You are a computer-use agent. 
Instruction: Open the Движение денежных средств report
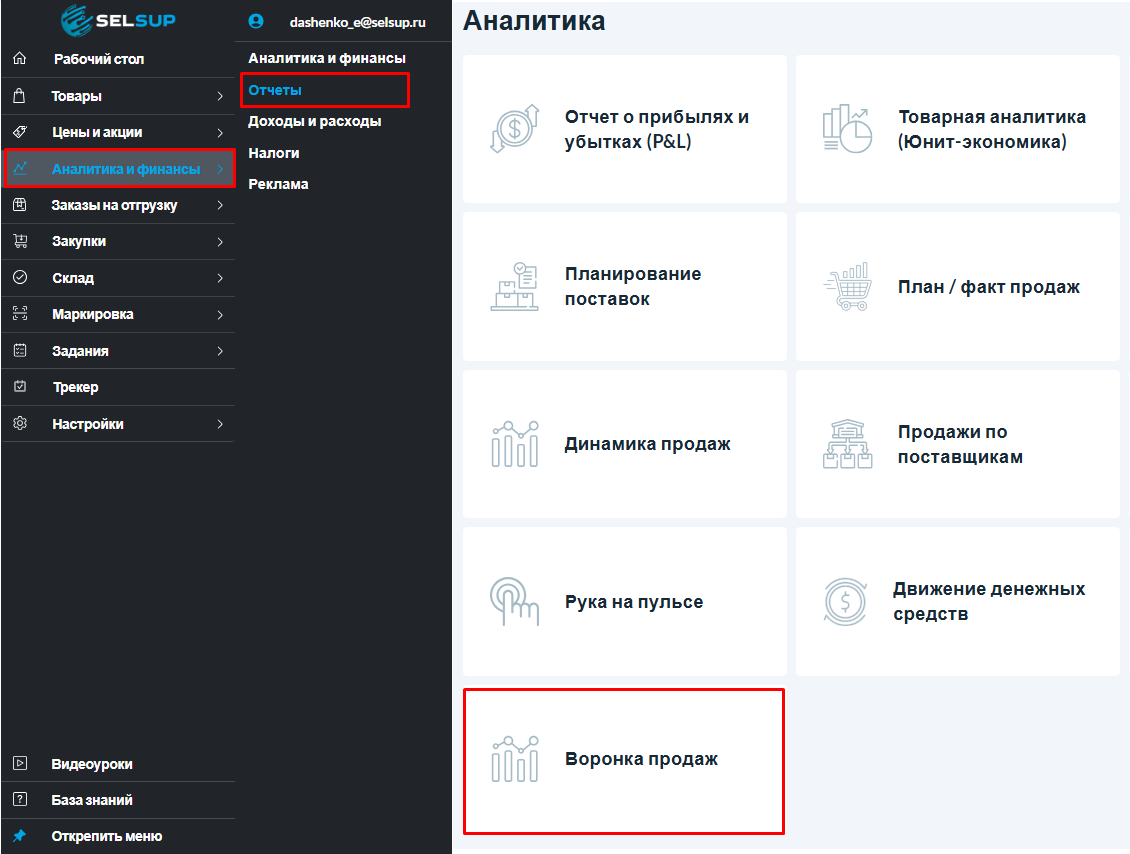click(958, 601)
